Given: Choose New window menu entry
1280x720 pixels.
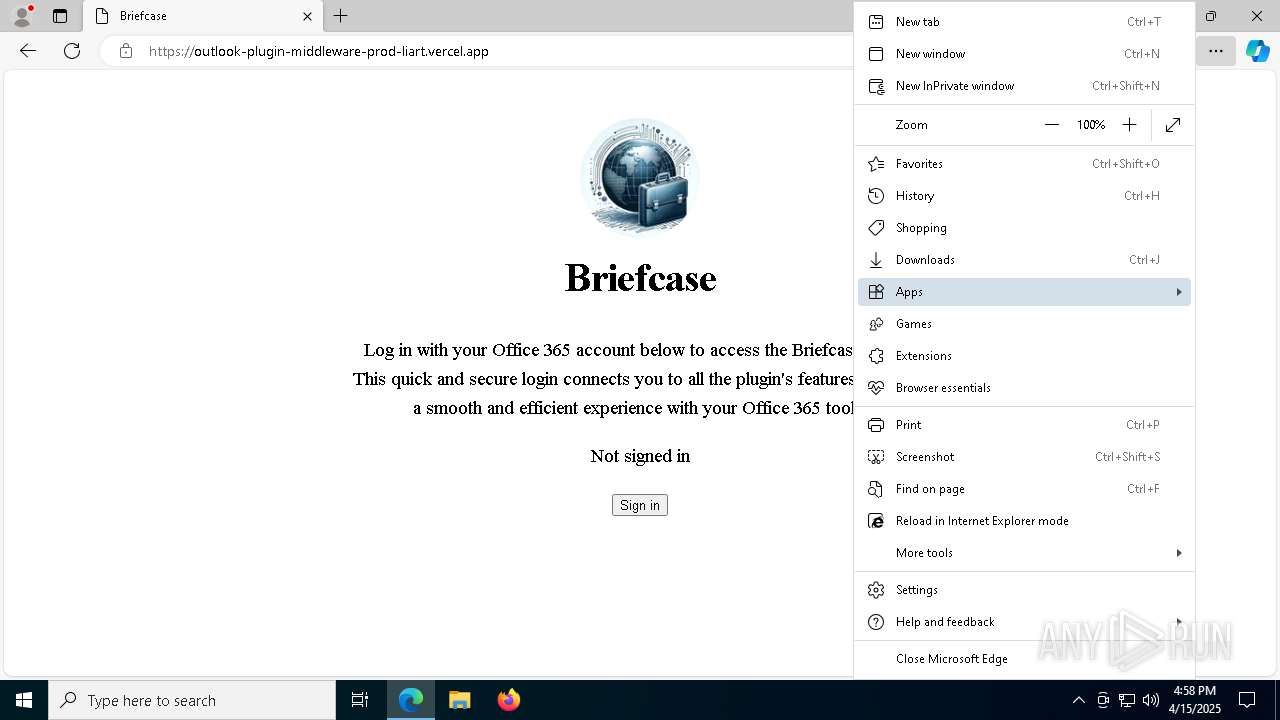Looking at the screenshot, I should point(1024,54).
